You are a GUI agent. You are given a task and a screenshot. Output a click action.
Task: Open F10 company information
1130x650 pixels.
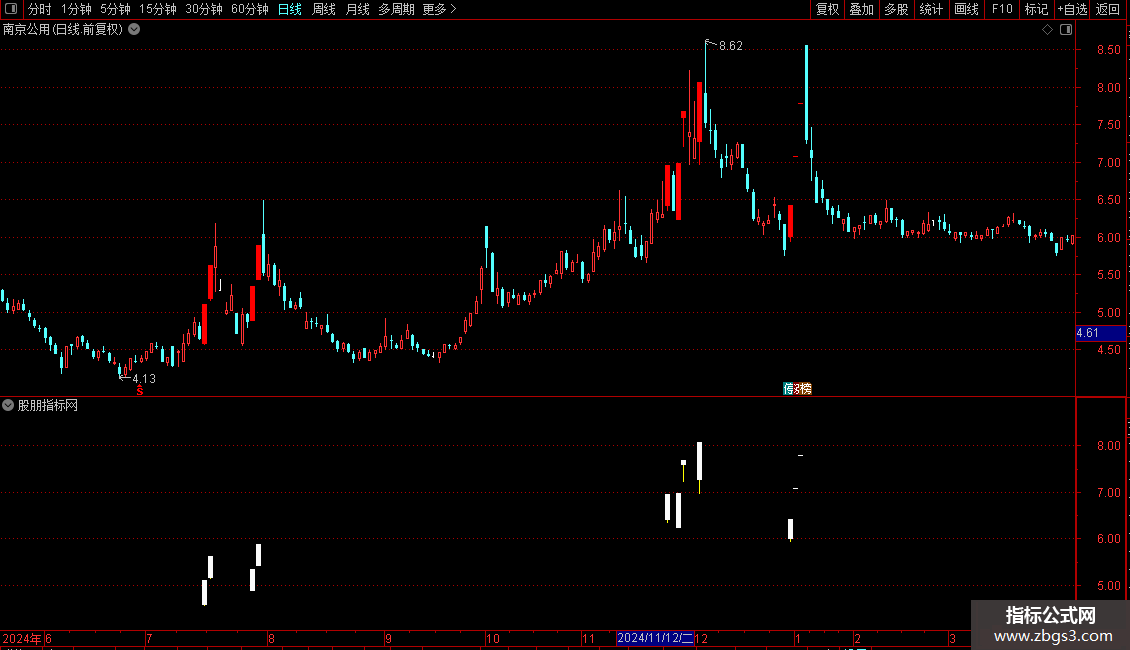tap(1002, 9)
